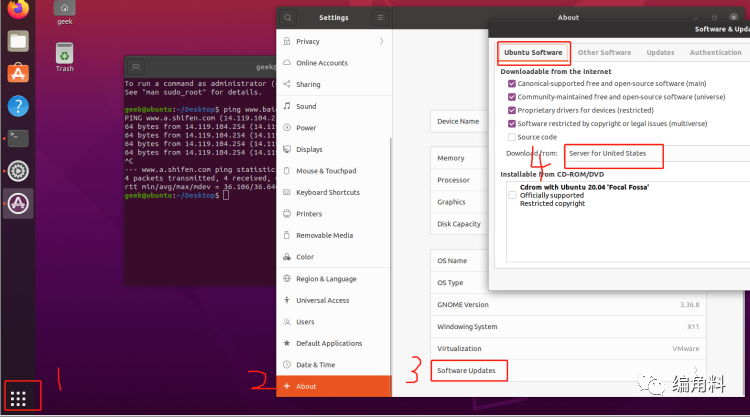Open the Help dock icon
This screenshot has height=417, width=750.
point(18,106)
